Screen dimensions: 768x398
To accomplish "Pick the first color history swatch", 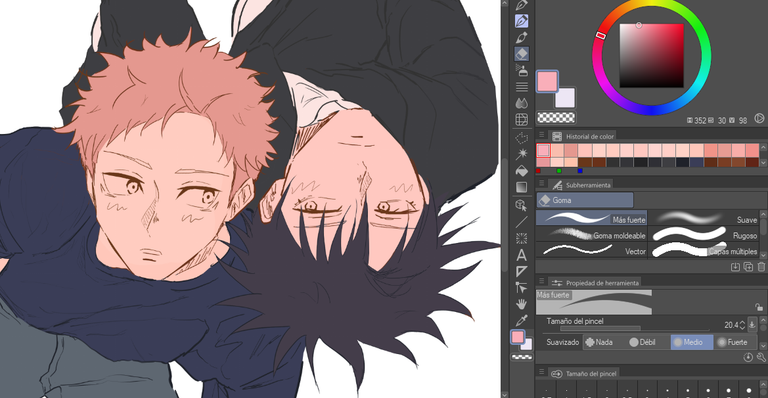I will click(543, 150).
